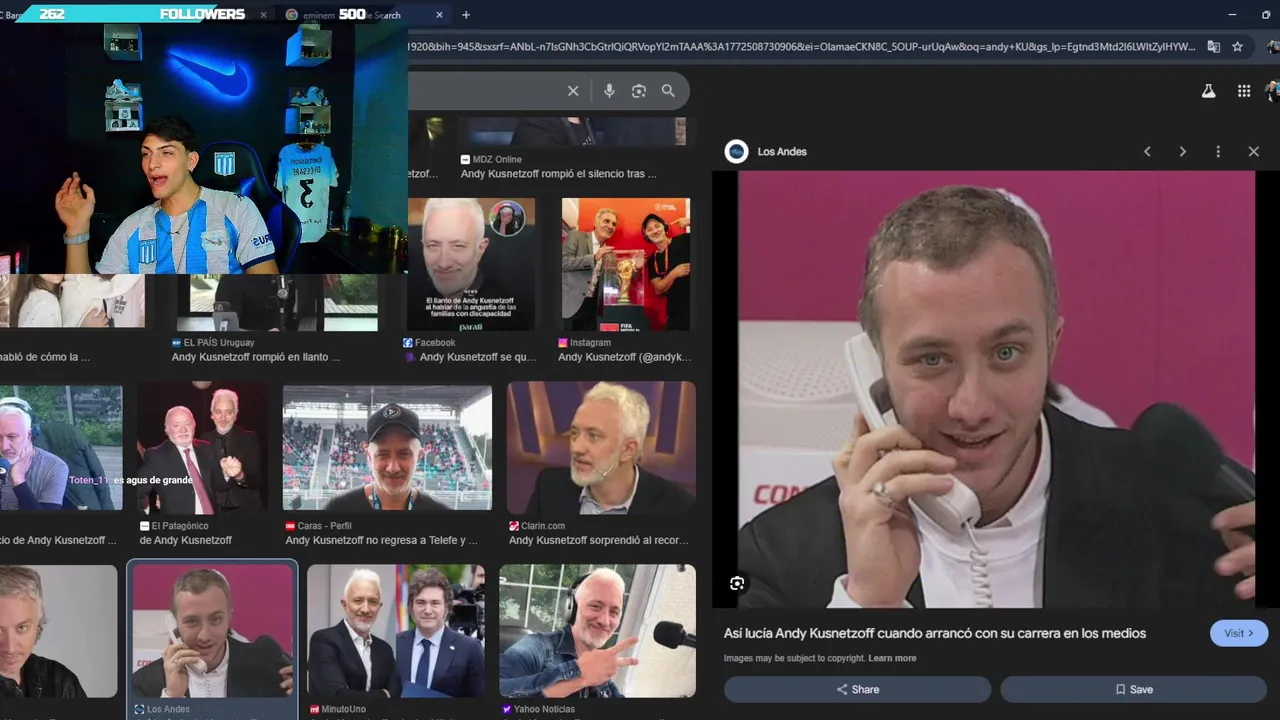Open El Patagónico thumbnail of two men
The image size is (1280, 720).
click(x=202, y=447)
